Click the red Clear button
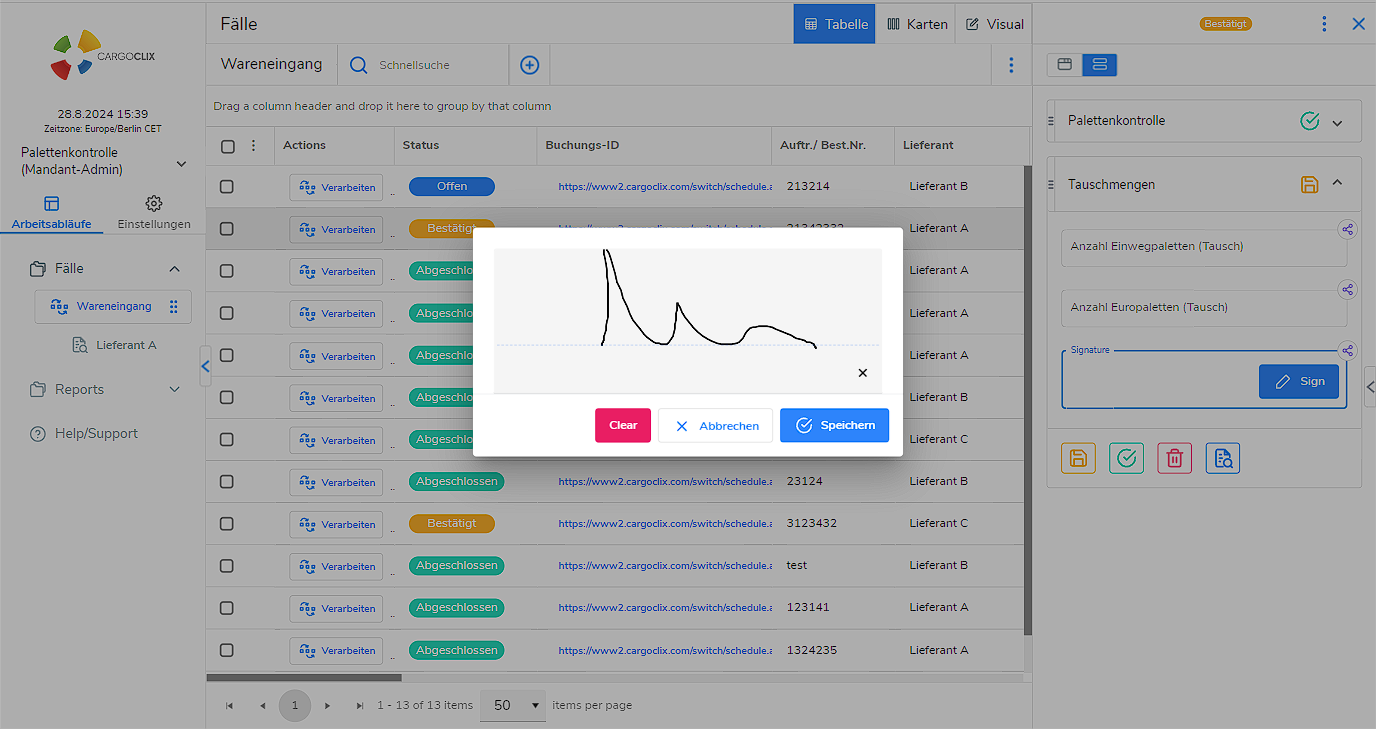1376x729 pixels. [x=622, y=425]
